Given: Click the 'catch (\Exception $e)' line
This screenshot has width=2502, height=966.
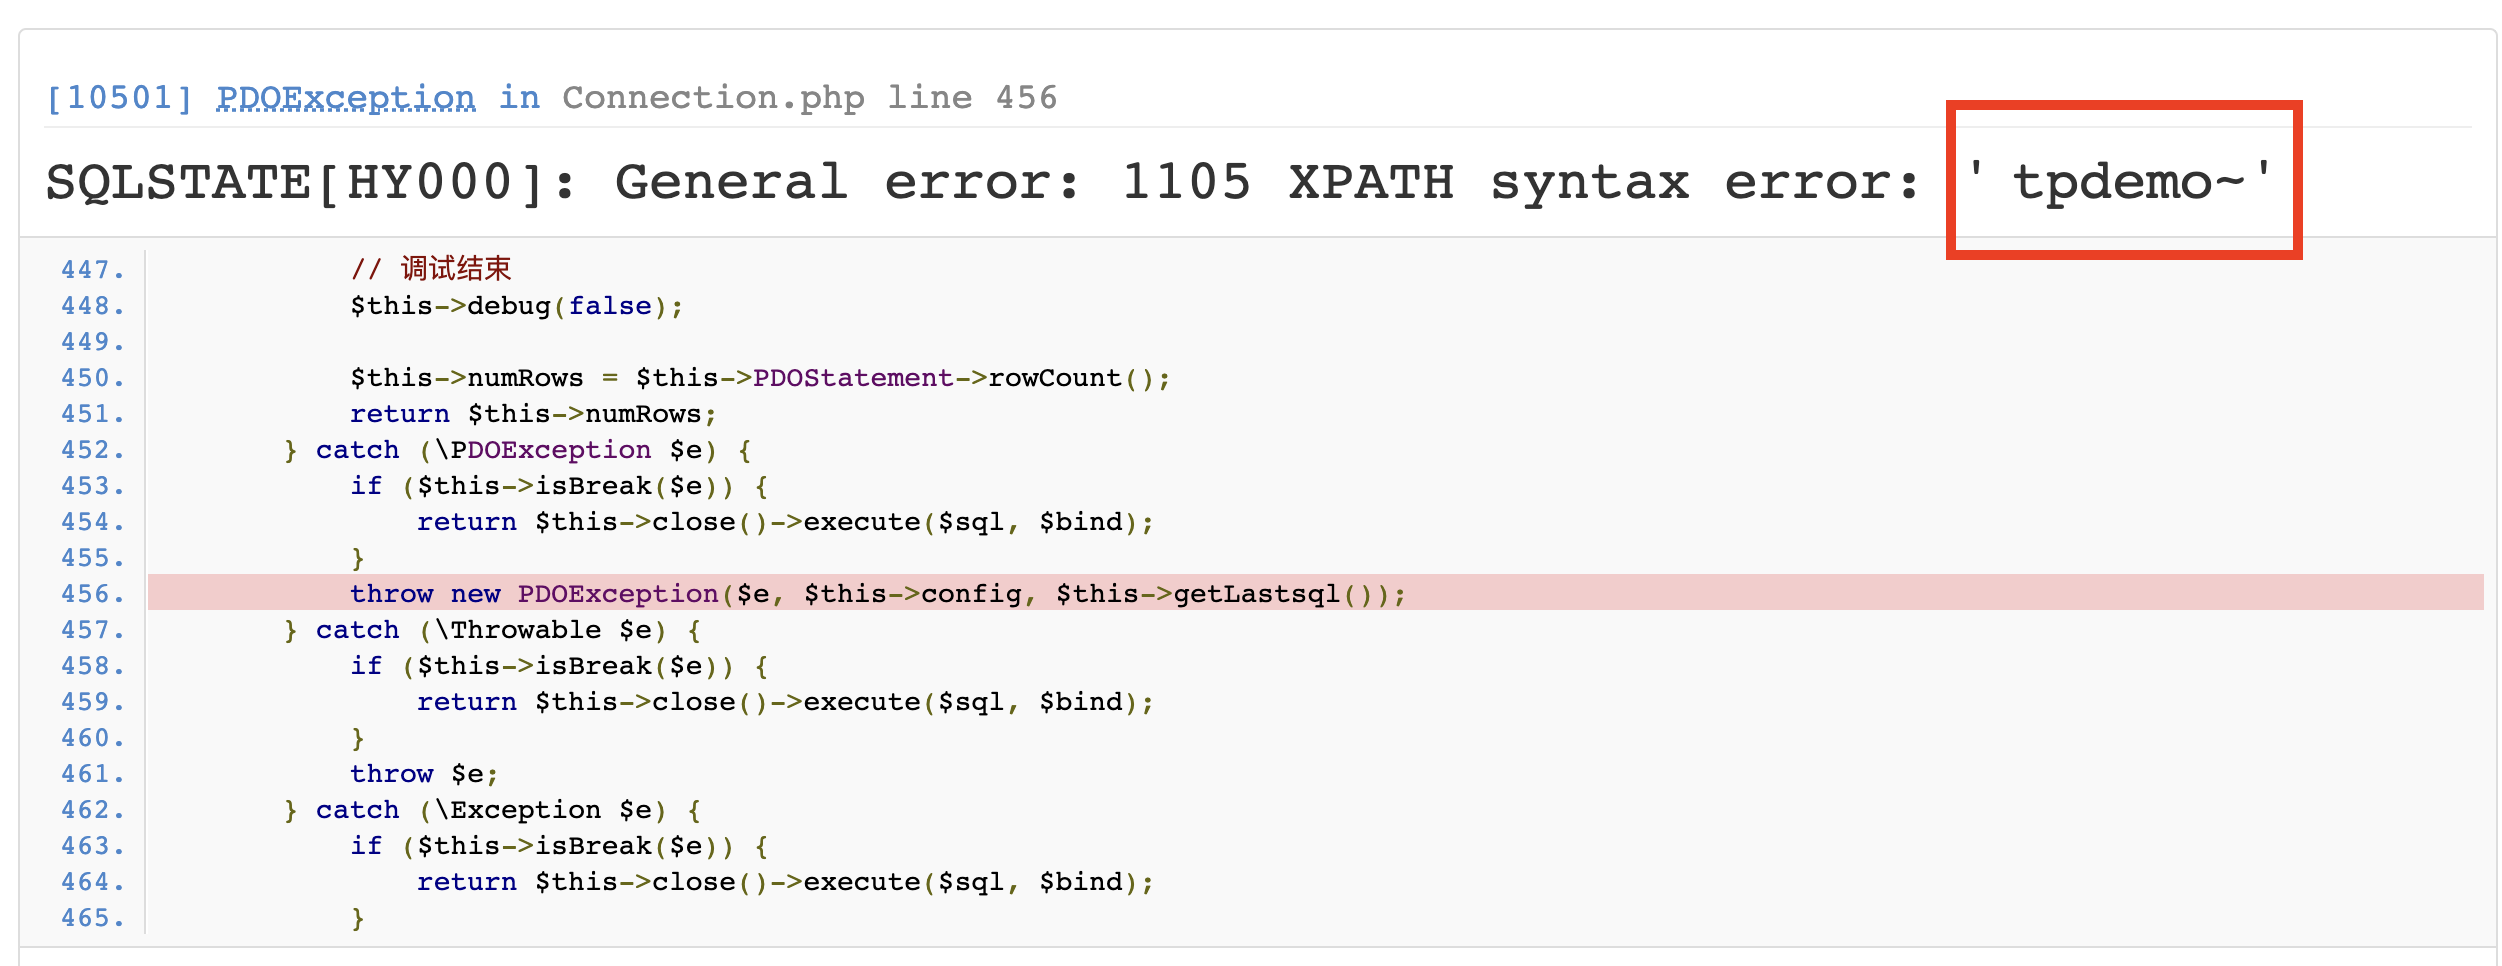Looking at the screenshot, I should pos(492,810).
